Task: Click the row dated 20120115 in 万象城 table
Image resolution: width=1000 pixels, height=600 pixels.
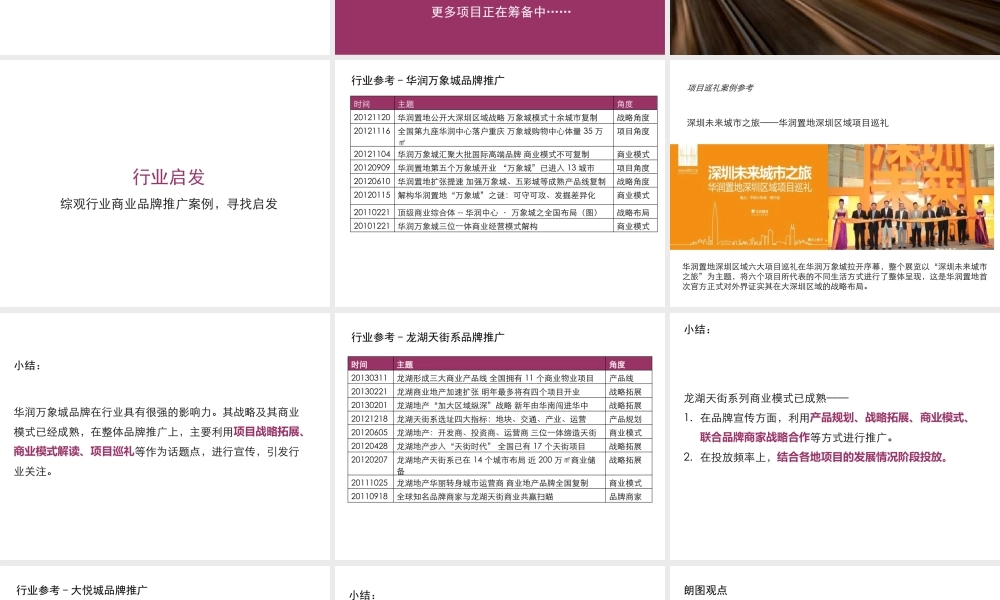Action: click(504, 196)
